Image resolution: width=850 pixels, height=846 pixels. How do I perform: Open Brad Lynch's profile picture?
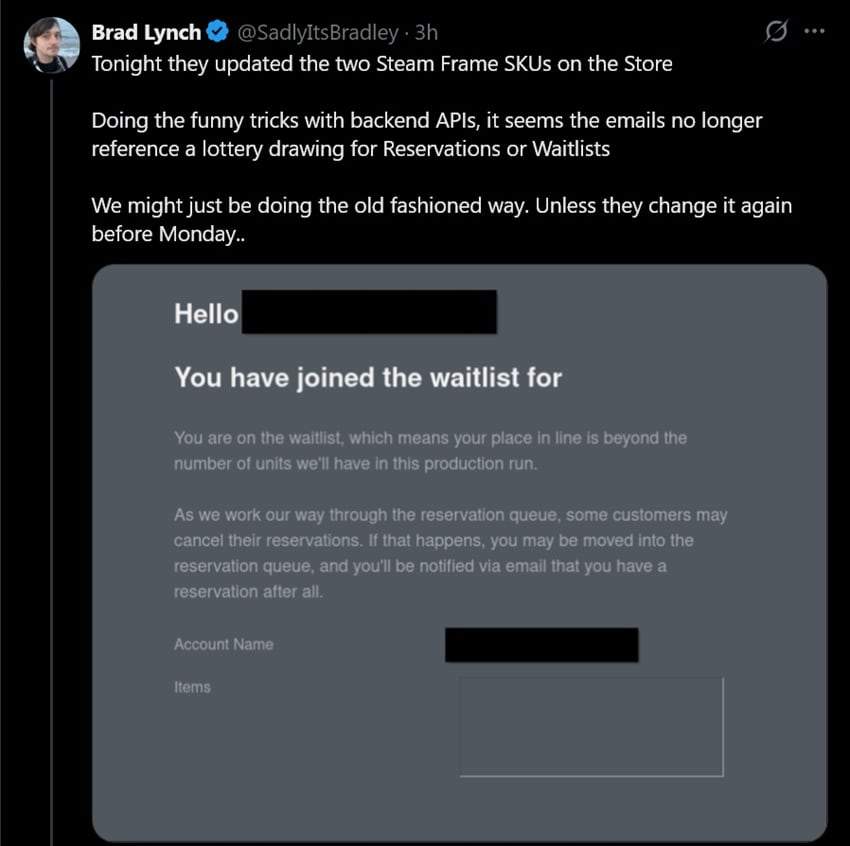pos(51,45)
